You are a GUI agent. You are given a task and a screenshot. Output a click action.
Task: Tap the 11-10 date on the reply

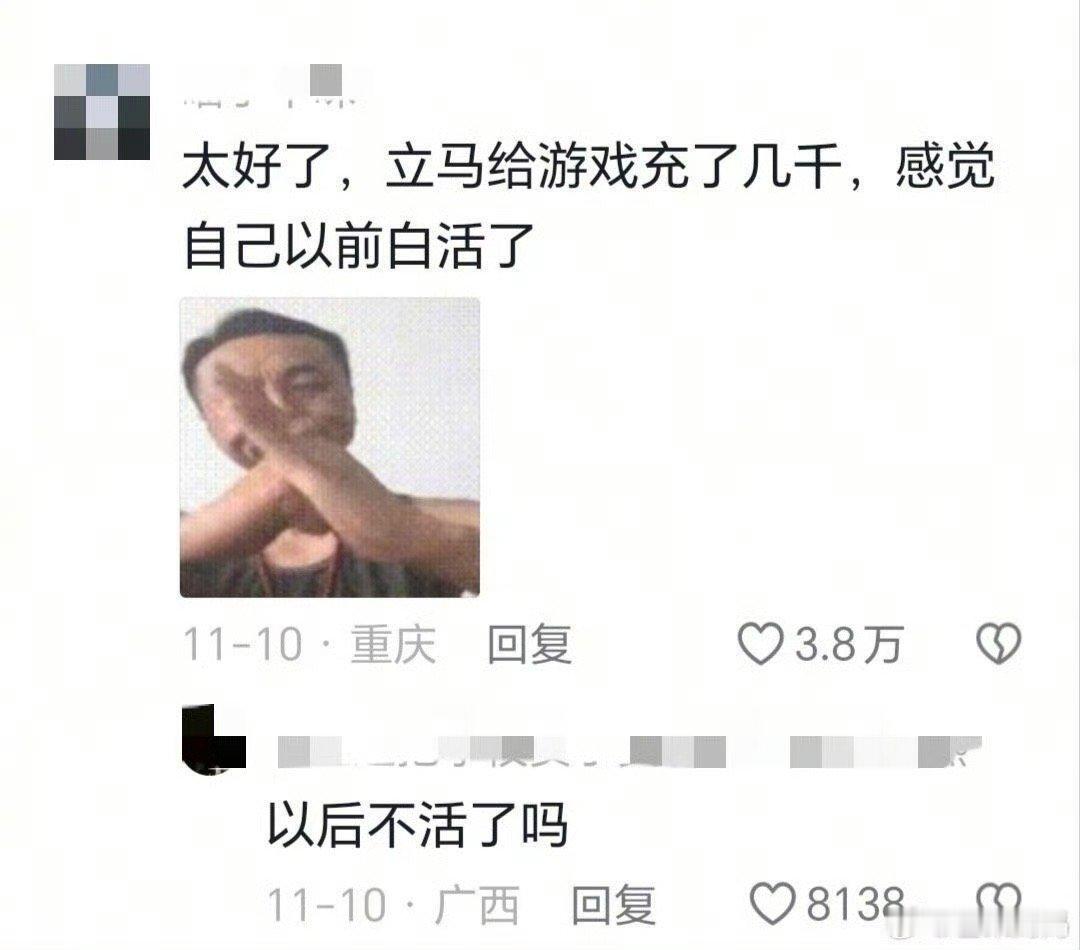[326, 905]
